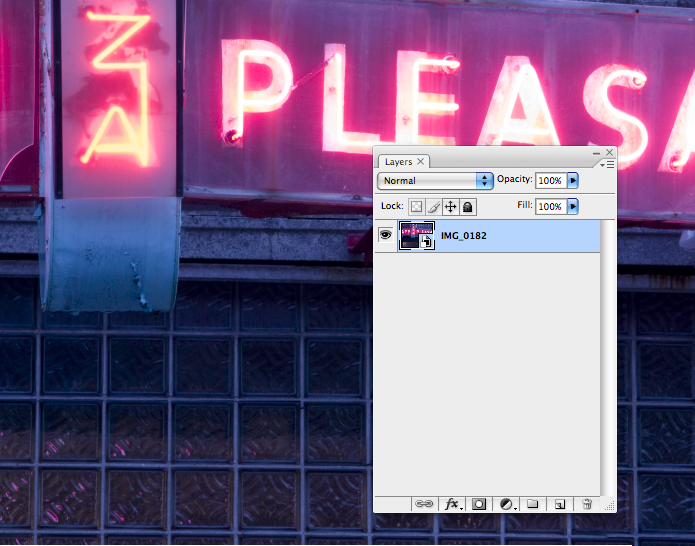The height and width of the screenshot is (546, 695).
Task: Create a new layer
Action: tap(560, 504)
